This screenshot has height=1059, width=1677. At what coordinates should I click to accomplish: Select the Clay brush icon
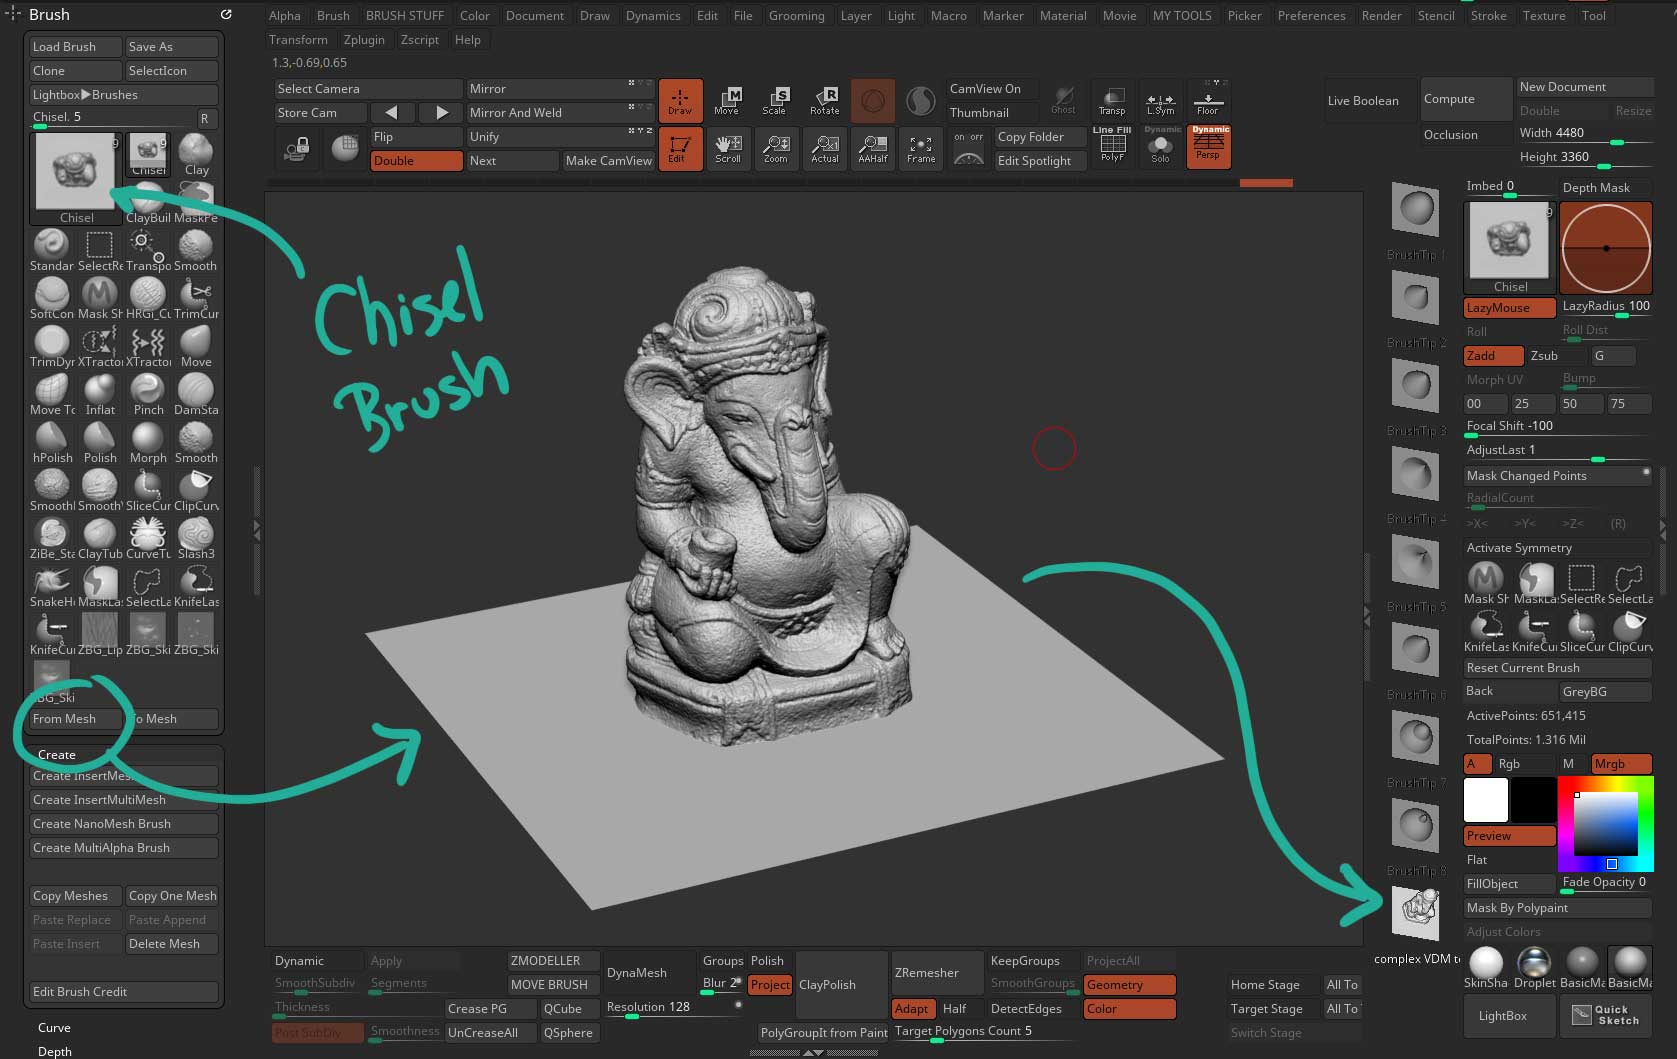[x=196, y=155]
